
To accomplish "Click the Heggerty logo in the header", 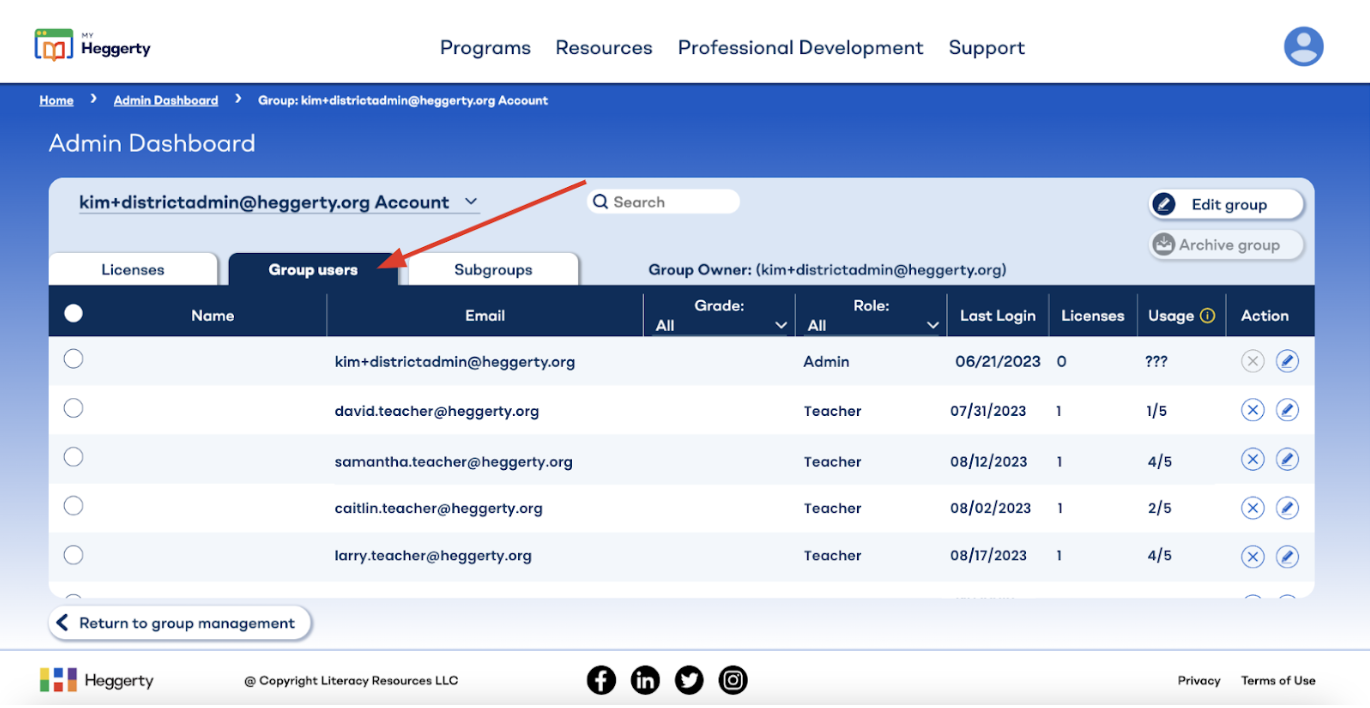I will 92,43.
